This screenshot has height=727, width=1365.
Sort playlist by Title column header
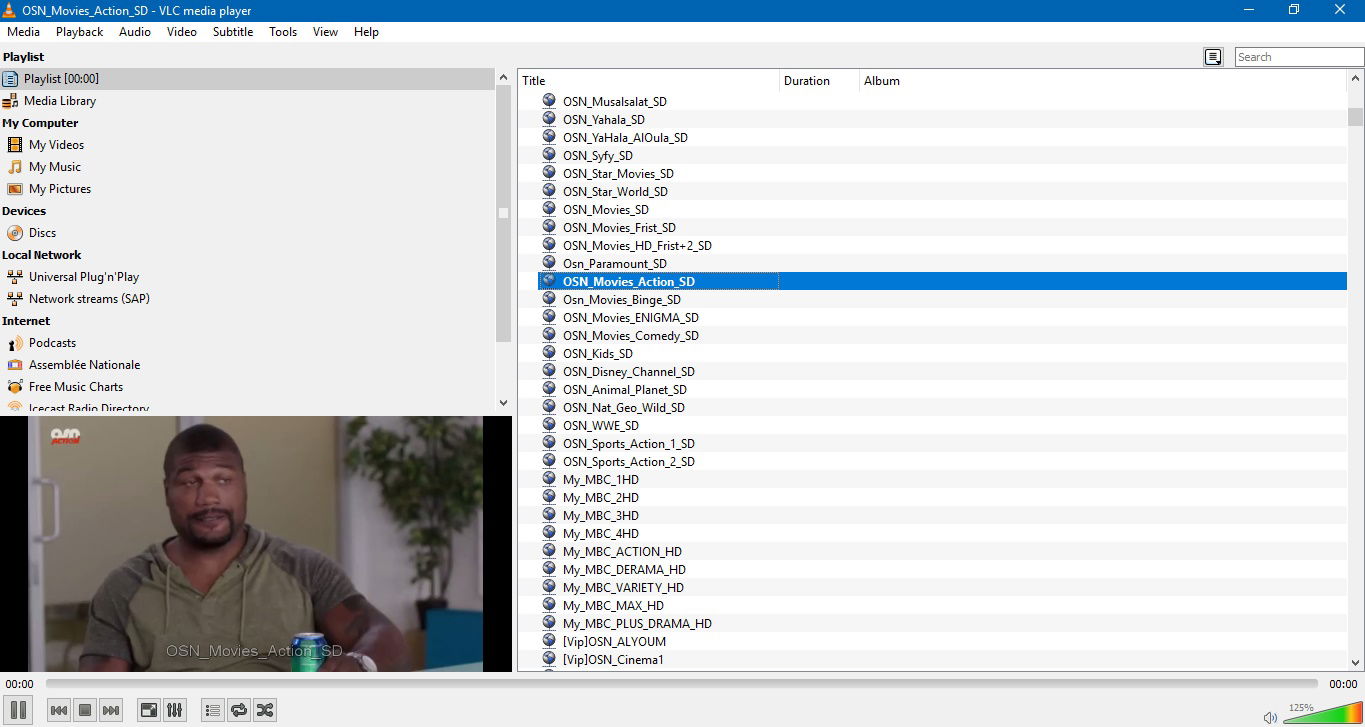(x=648, y=81)
